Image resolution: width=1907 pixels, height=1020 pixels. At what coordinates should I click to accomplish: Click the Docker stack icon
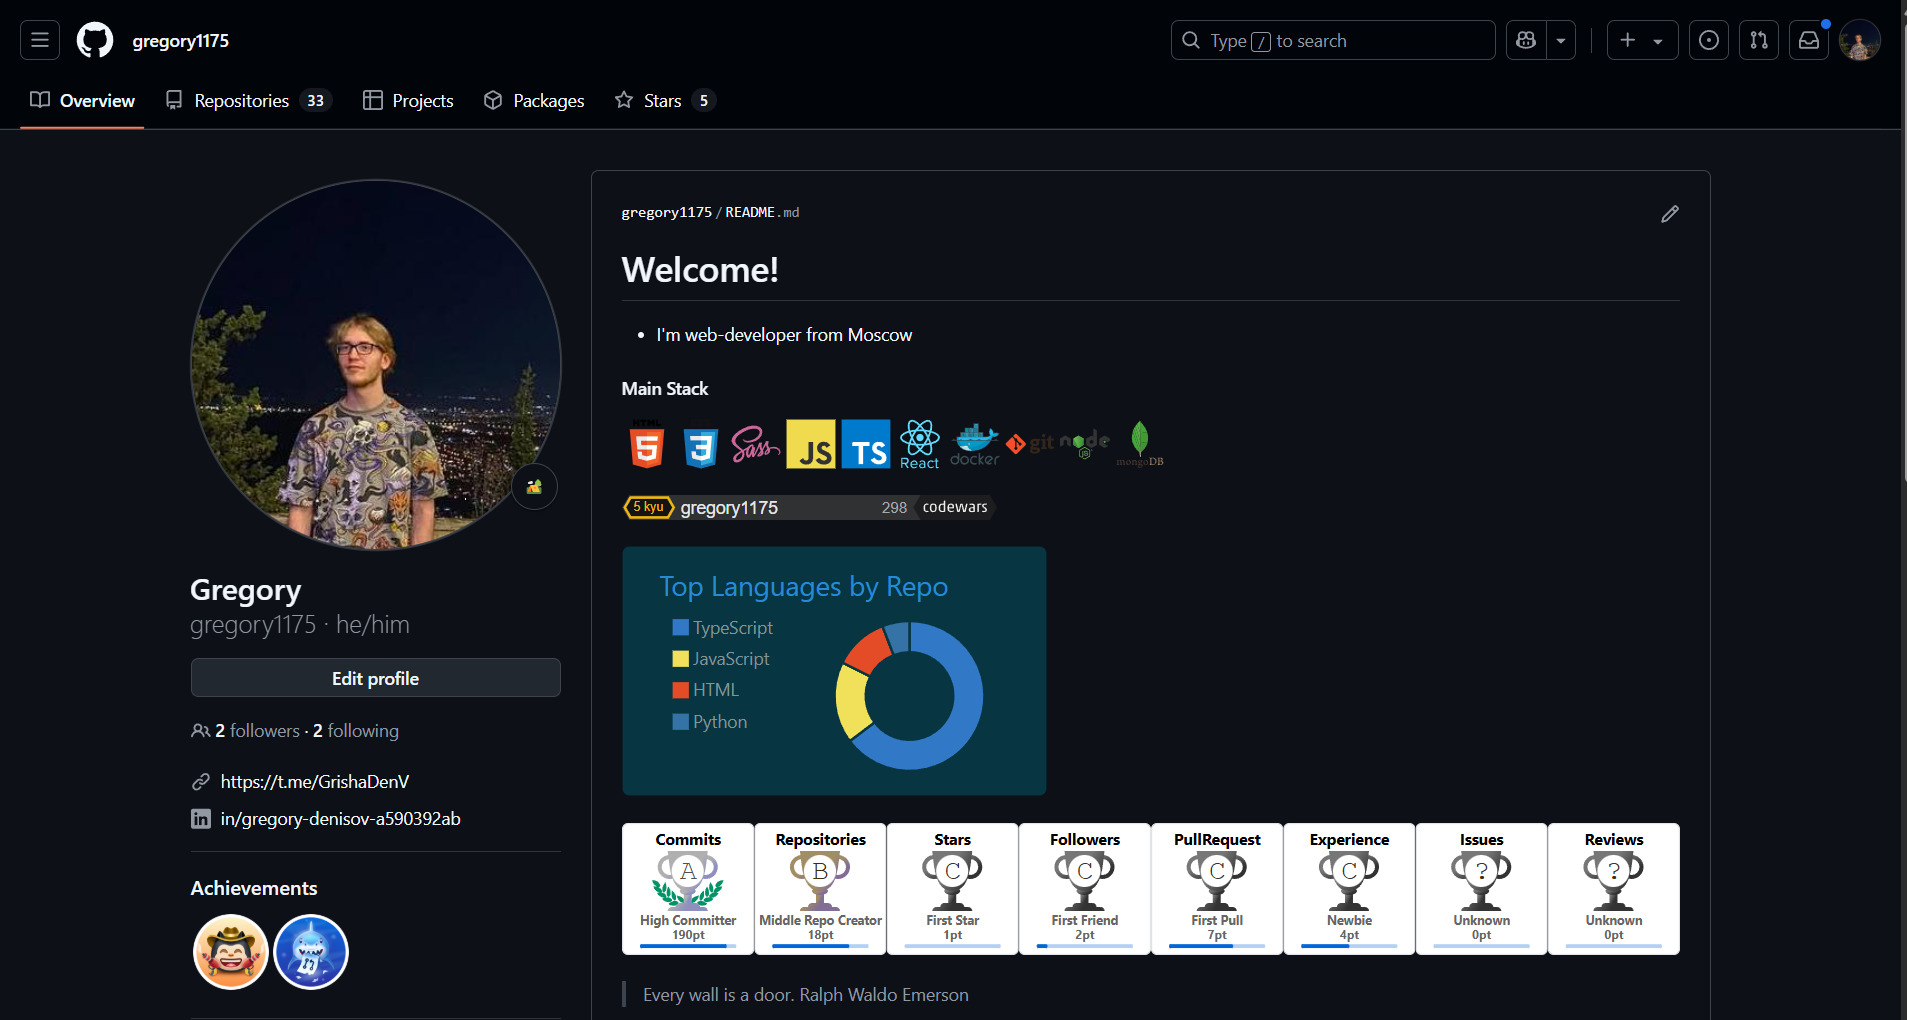[975, 445]
